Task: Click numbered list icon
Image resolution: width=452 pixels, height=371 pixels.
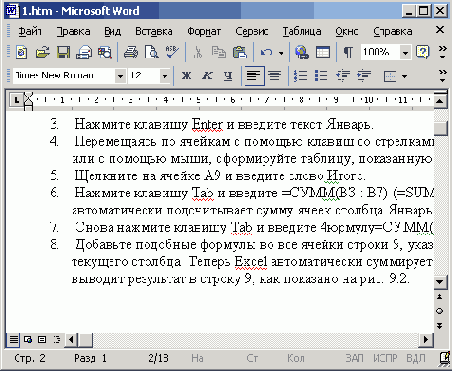Action: pos(300,76)
